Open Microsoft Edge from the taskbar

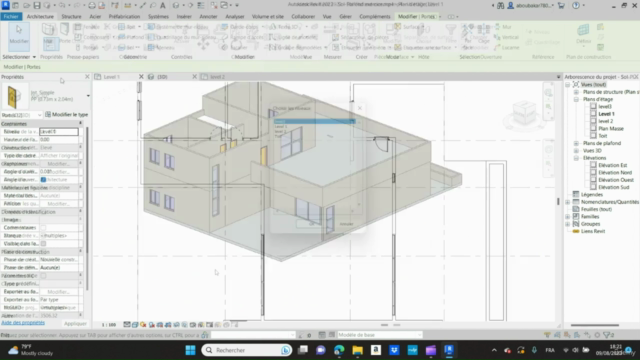pyautogui.click(x=339, y=350)
